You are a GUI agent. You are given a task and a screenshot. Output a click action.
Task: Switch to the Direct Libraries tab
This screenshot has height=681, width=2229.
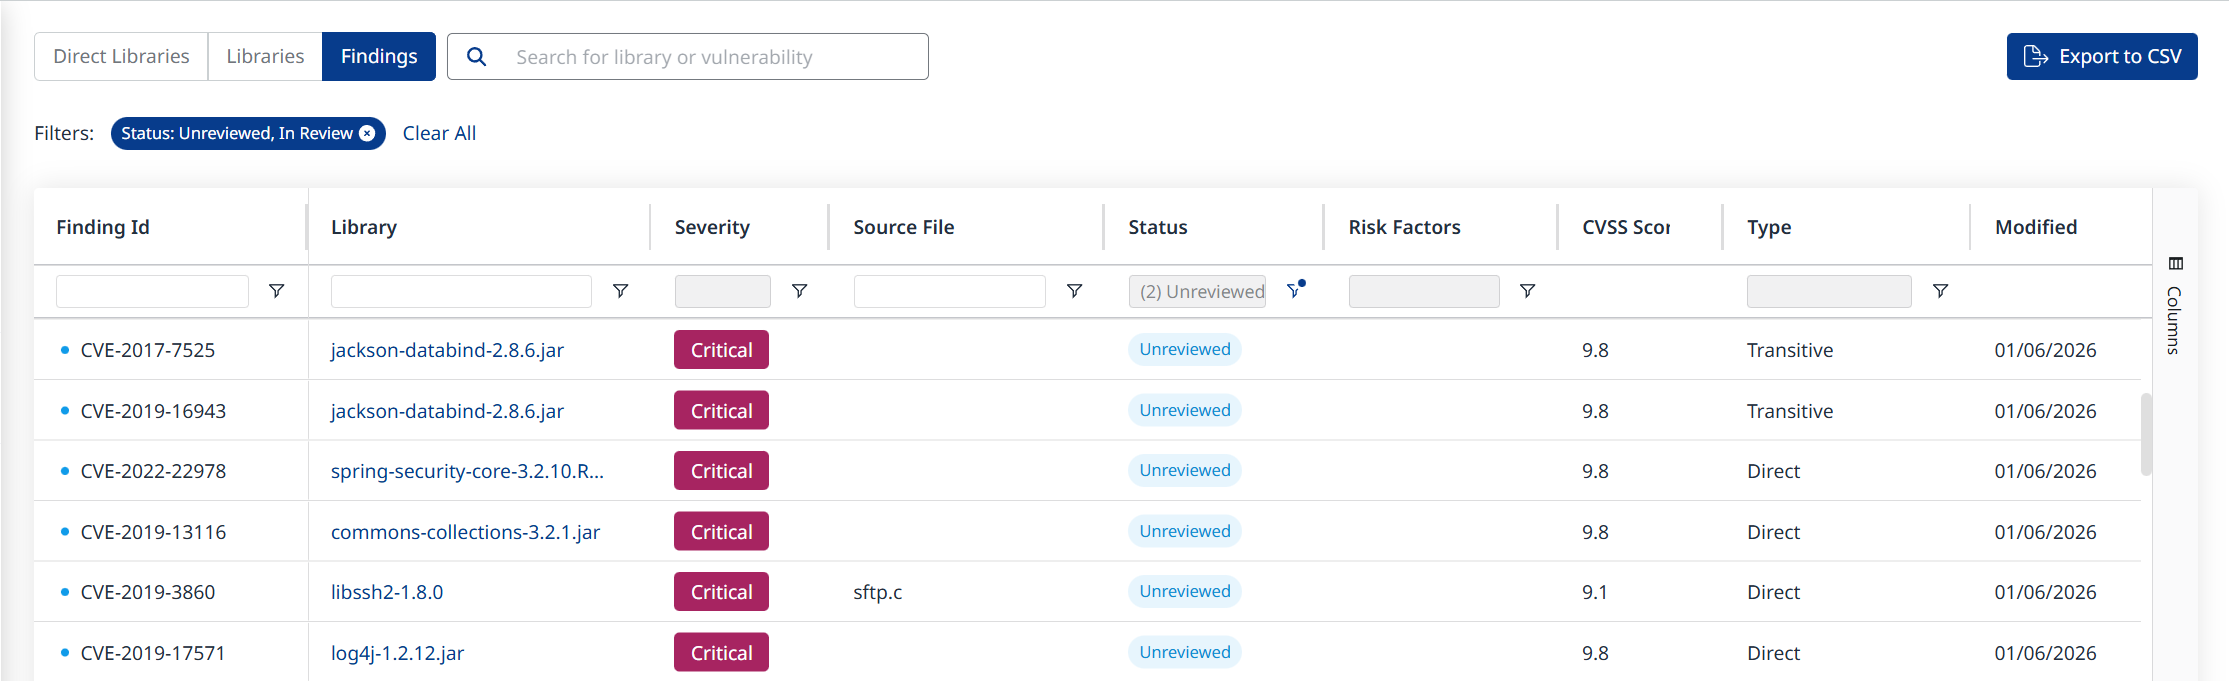tap(121, 57)
